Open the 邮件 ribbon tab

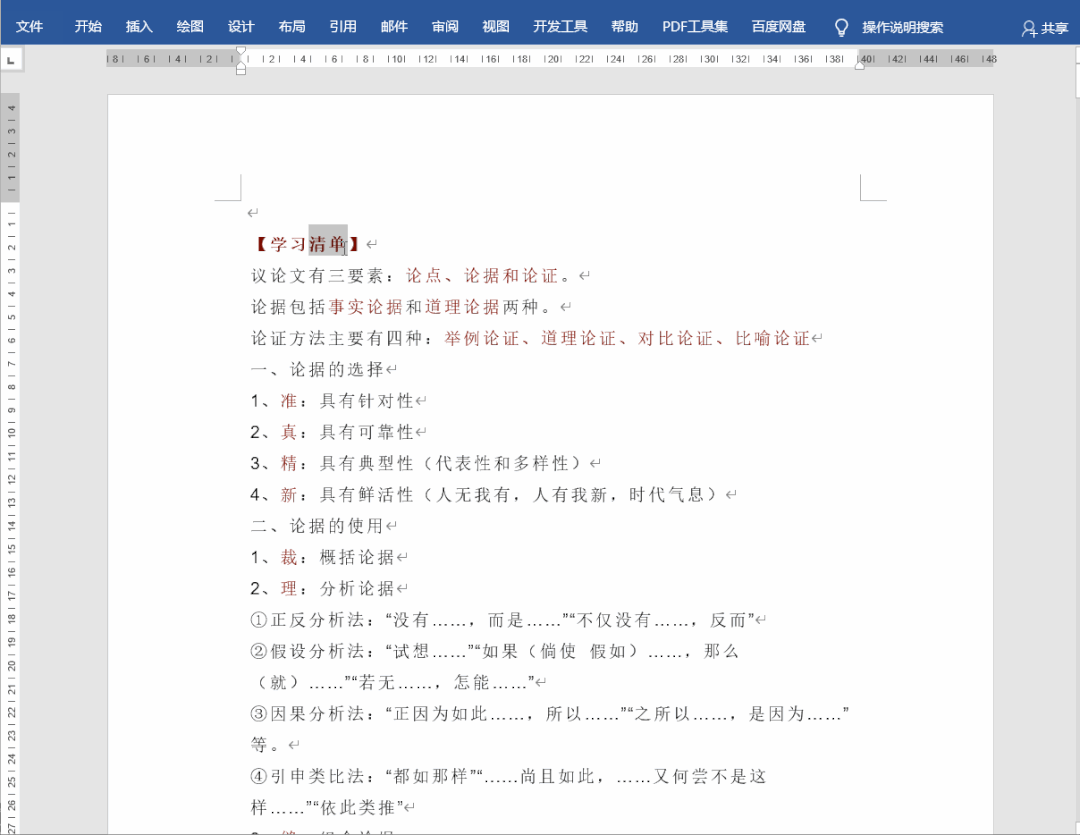394,27
